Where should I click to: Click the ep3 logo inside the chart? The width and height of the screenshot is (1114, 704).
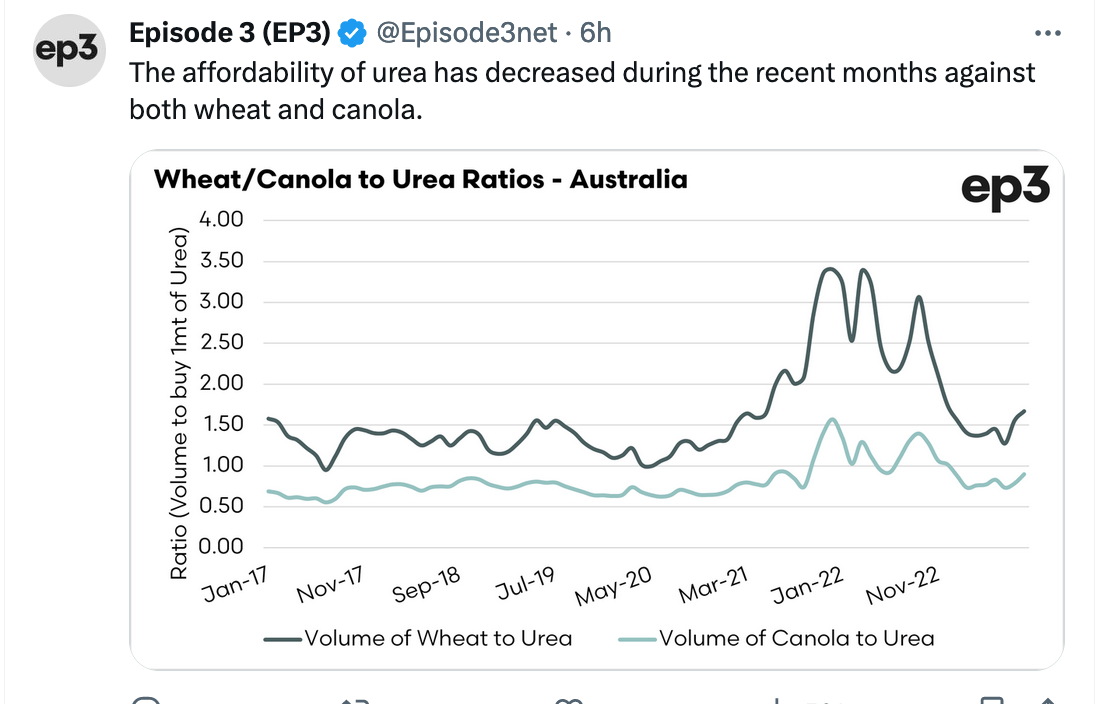click(1005, 188)
